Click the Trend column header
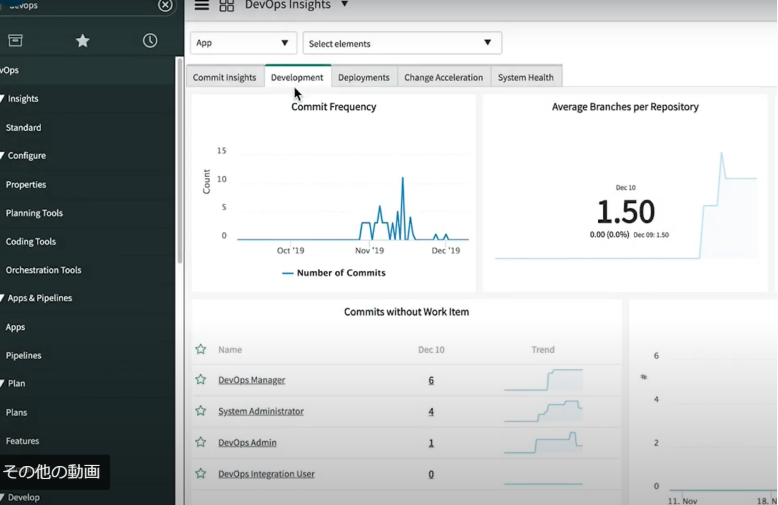 pos(543,350)
